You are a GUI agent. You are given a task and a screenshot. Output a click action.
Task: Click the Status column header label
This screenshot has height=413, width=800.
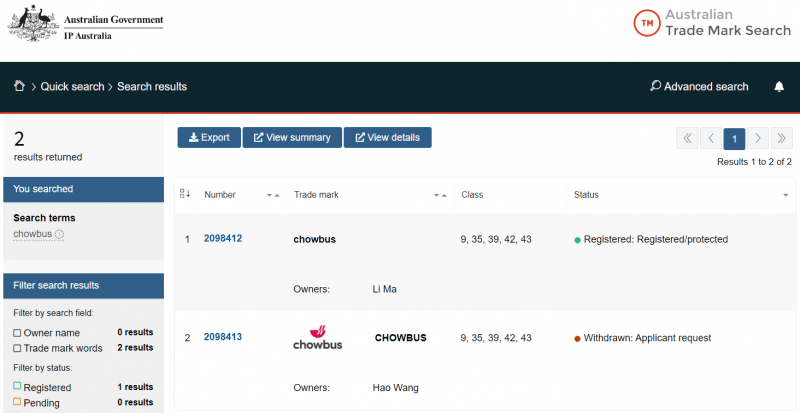586,195
